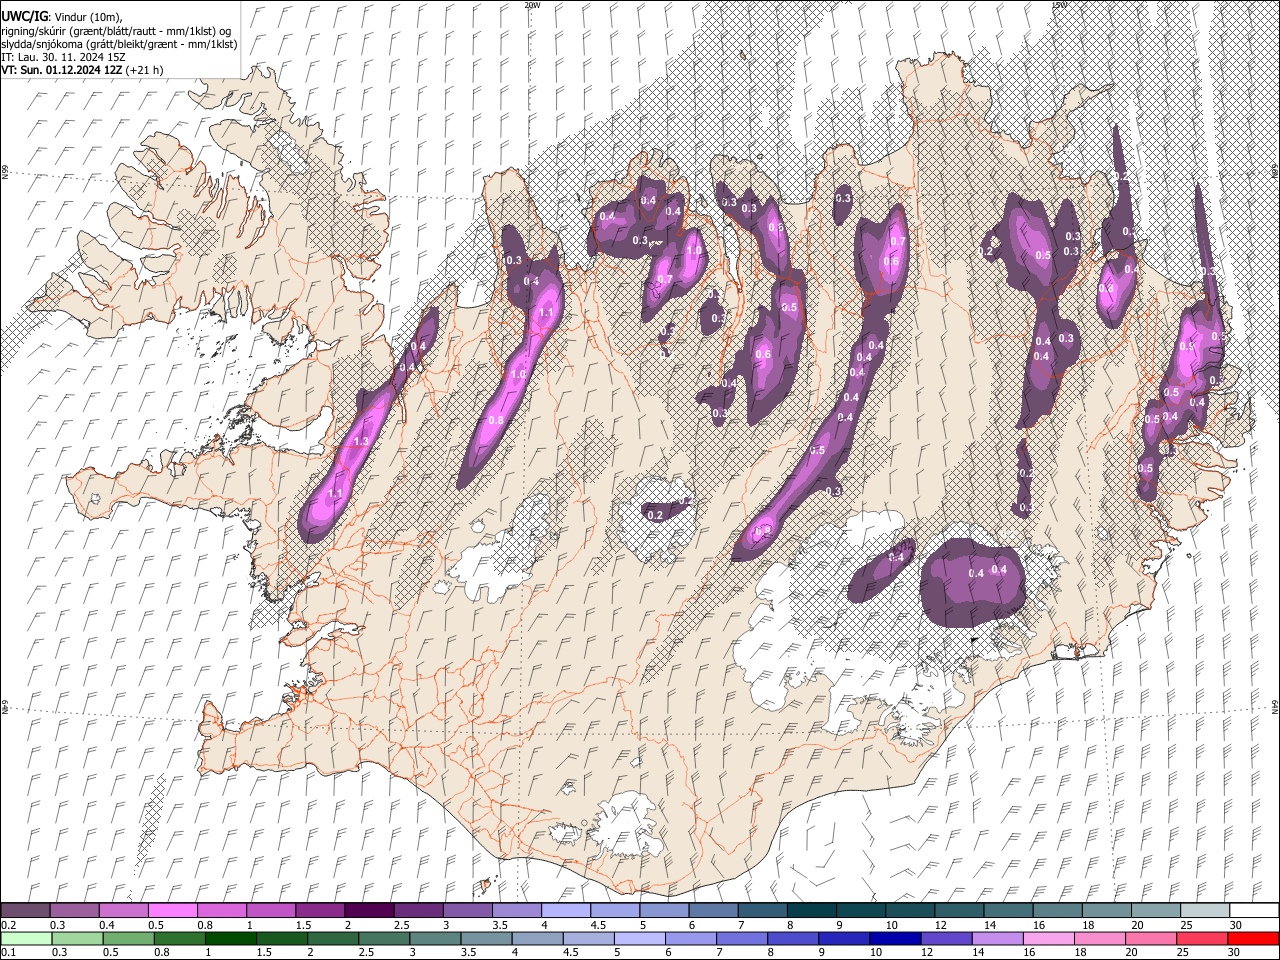Screen dimensions: 1280x960
Task: Select the 'slydda/snjókoma' legend description line
Action: tap(119, 44)
